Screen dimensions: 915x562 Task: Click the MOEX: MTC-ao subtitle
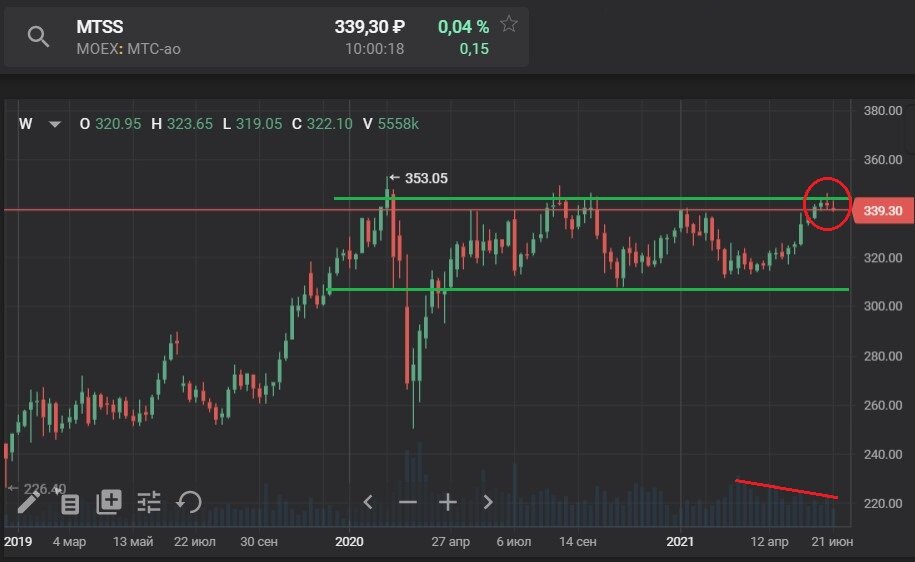(128, 49)
